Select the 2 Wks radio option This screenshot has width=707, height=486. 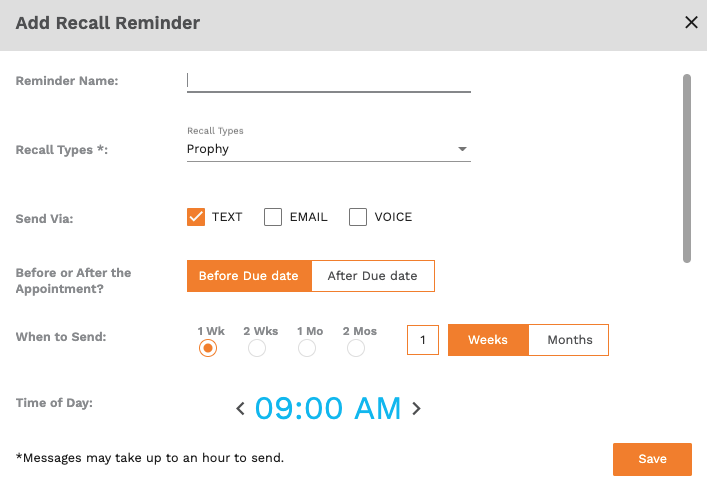[x=257, y=348]
